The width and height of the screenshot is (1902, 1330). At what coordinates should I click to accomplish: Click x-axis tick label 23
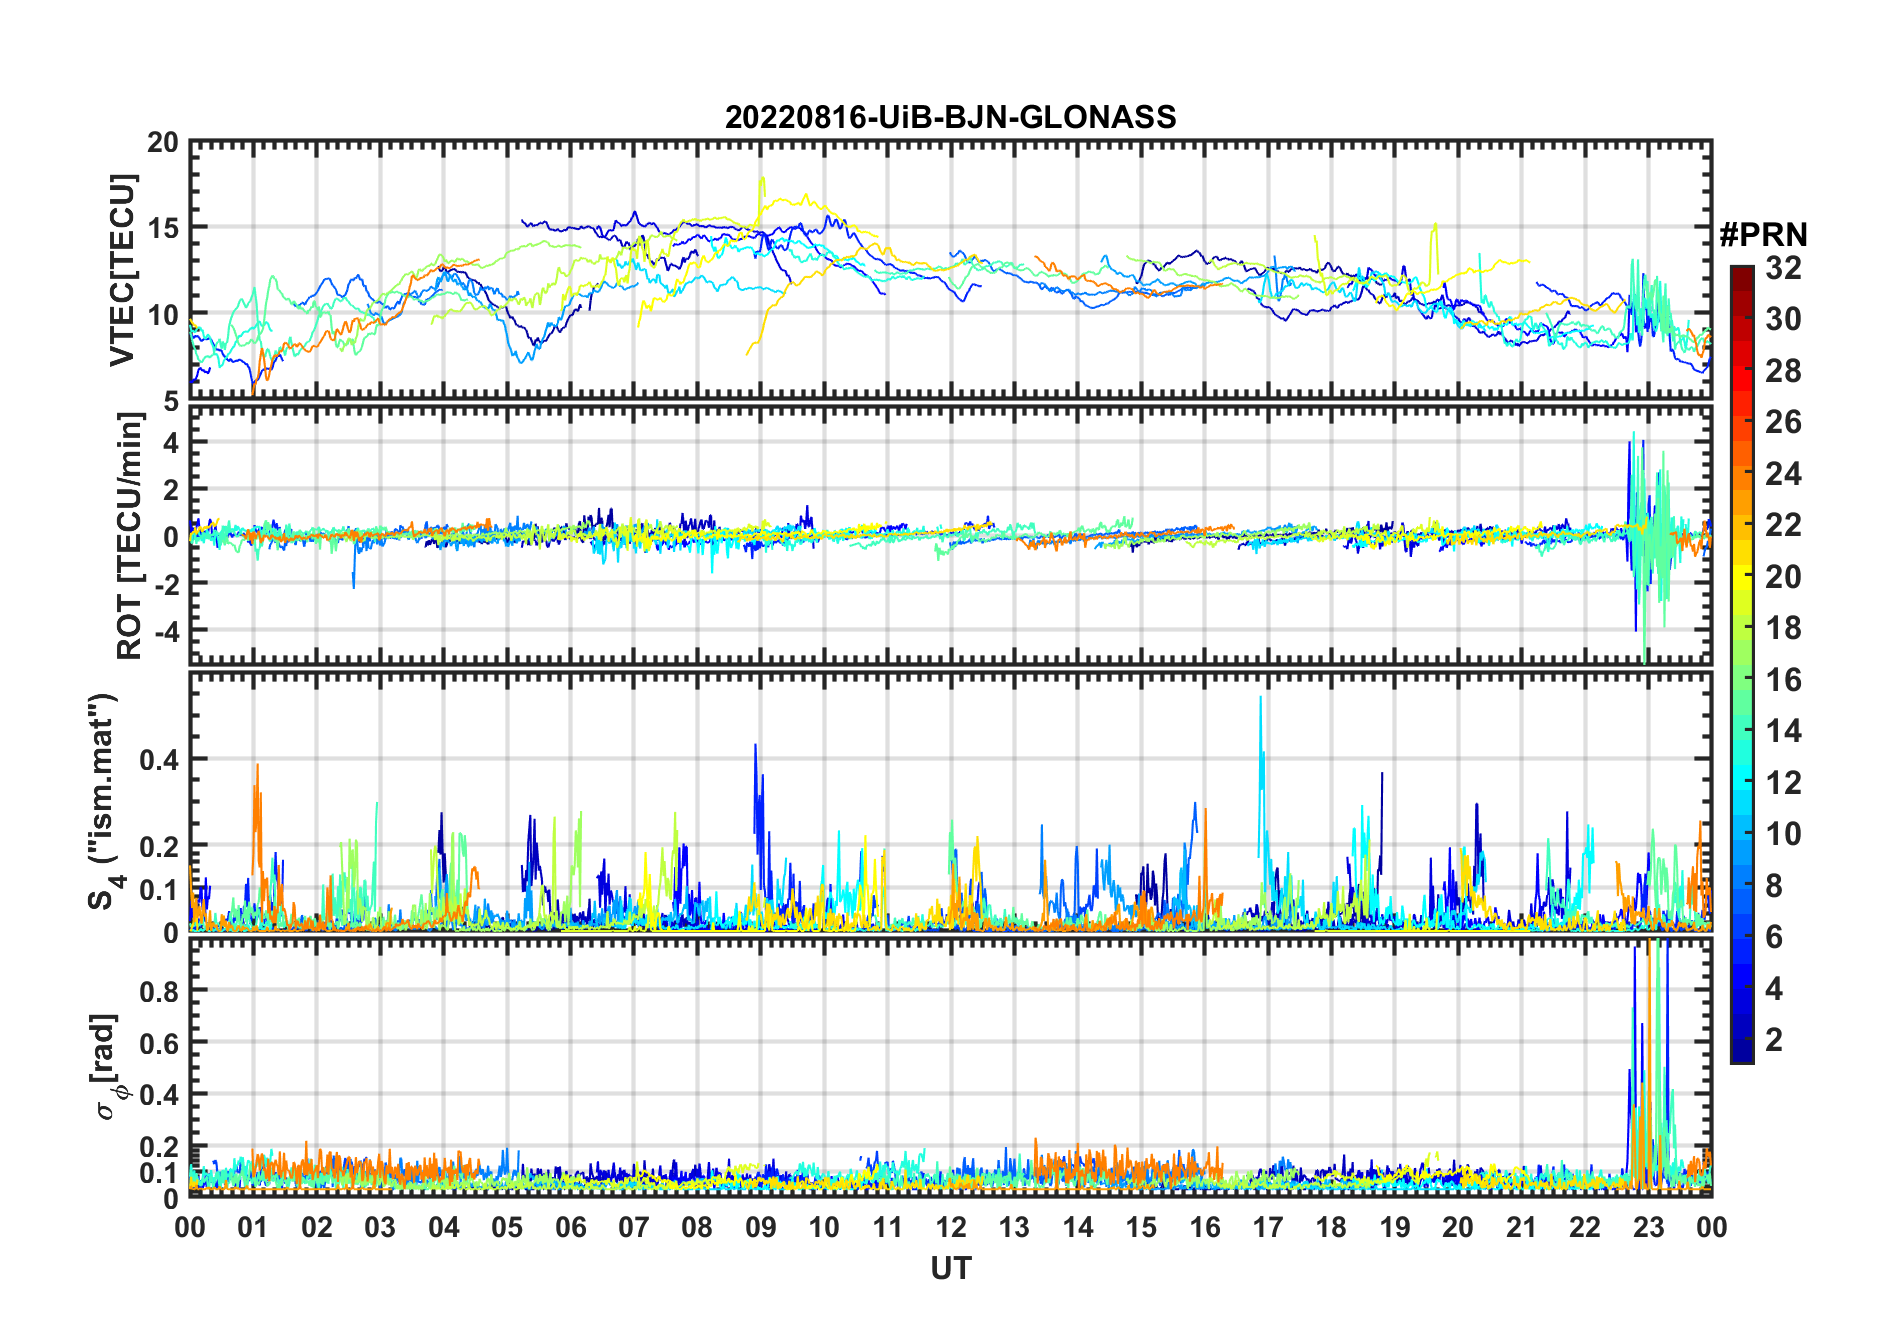coord(1648,1227)
